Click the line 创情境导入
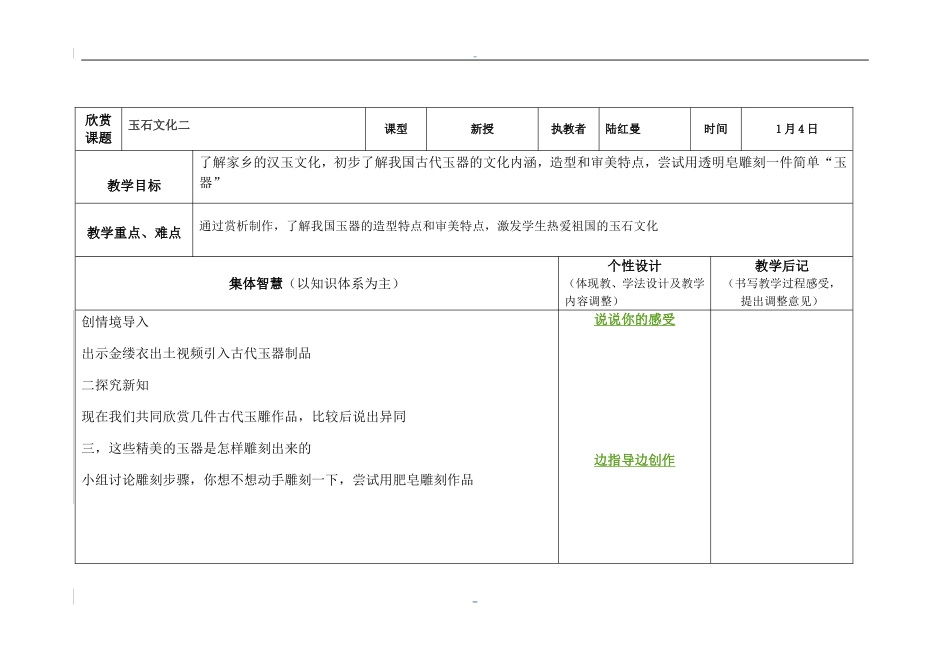The image size is (950, 672). point(115,322)
